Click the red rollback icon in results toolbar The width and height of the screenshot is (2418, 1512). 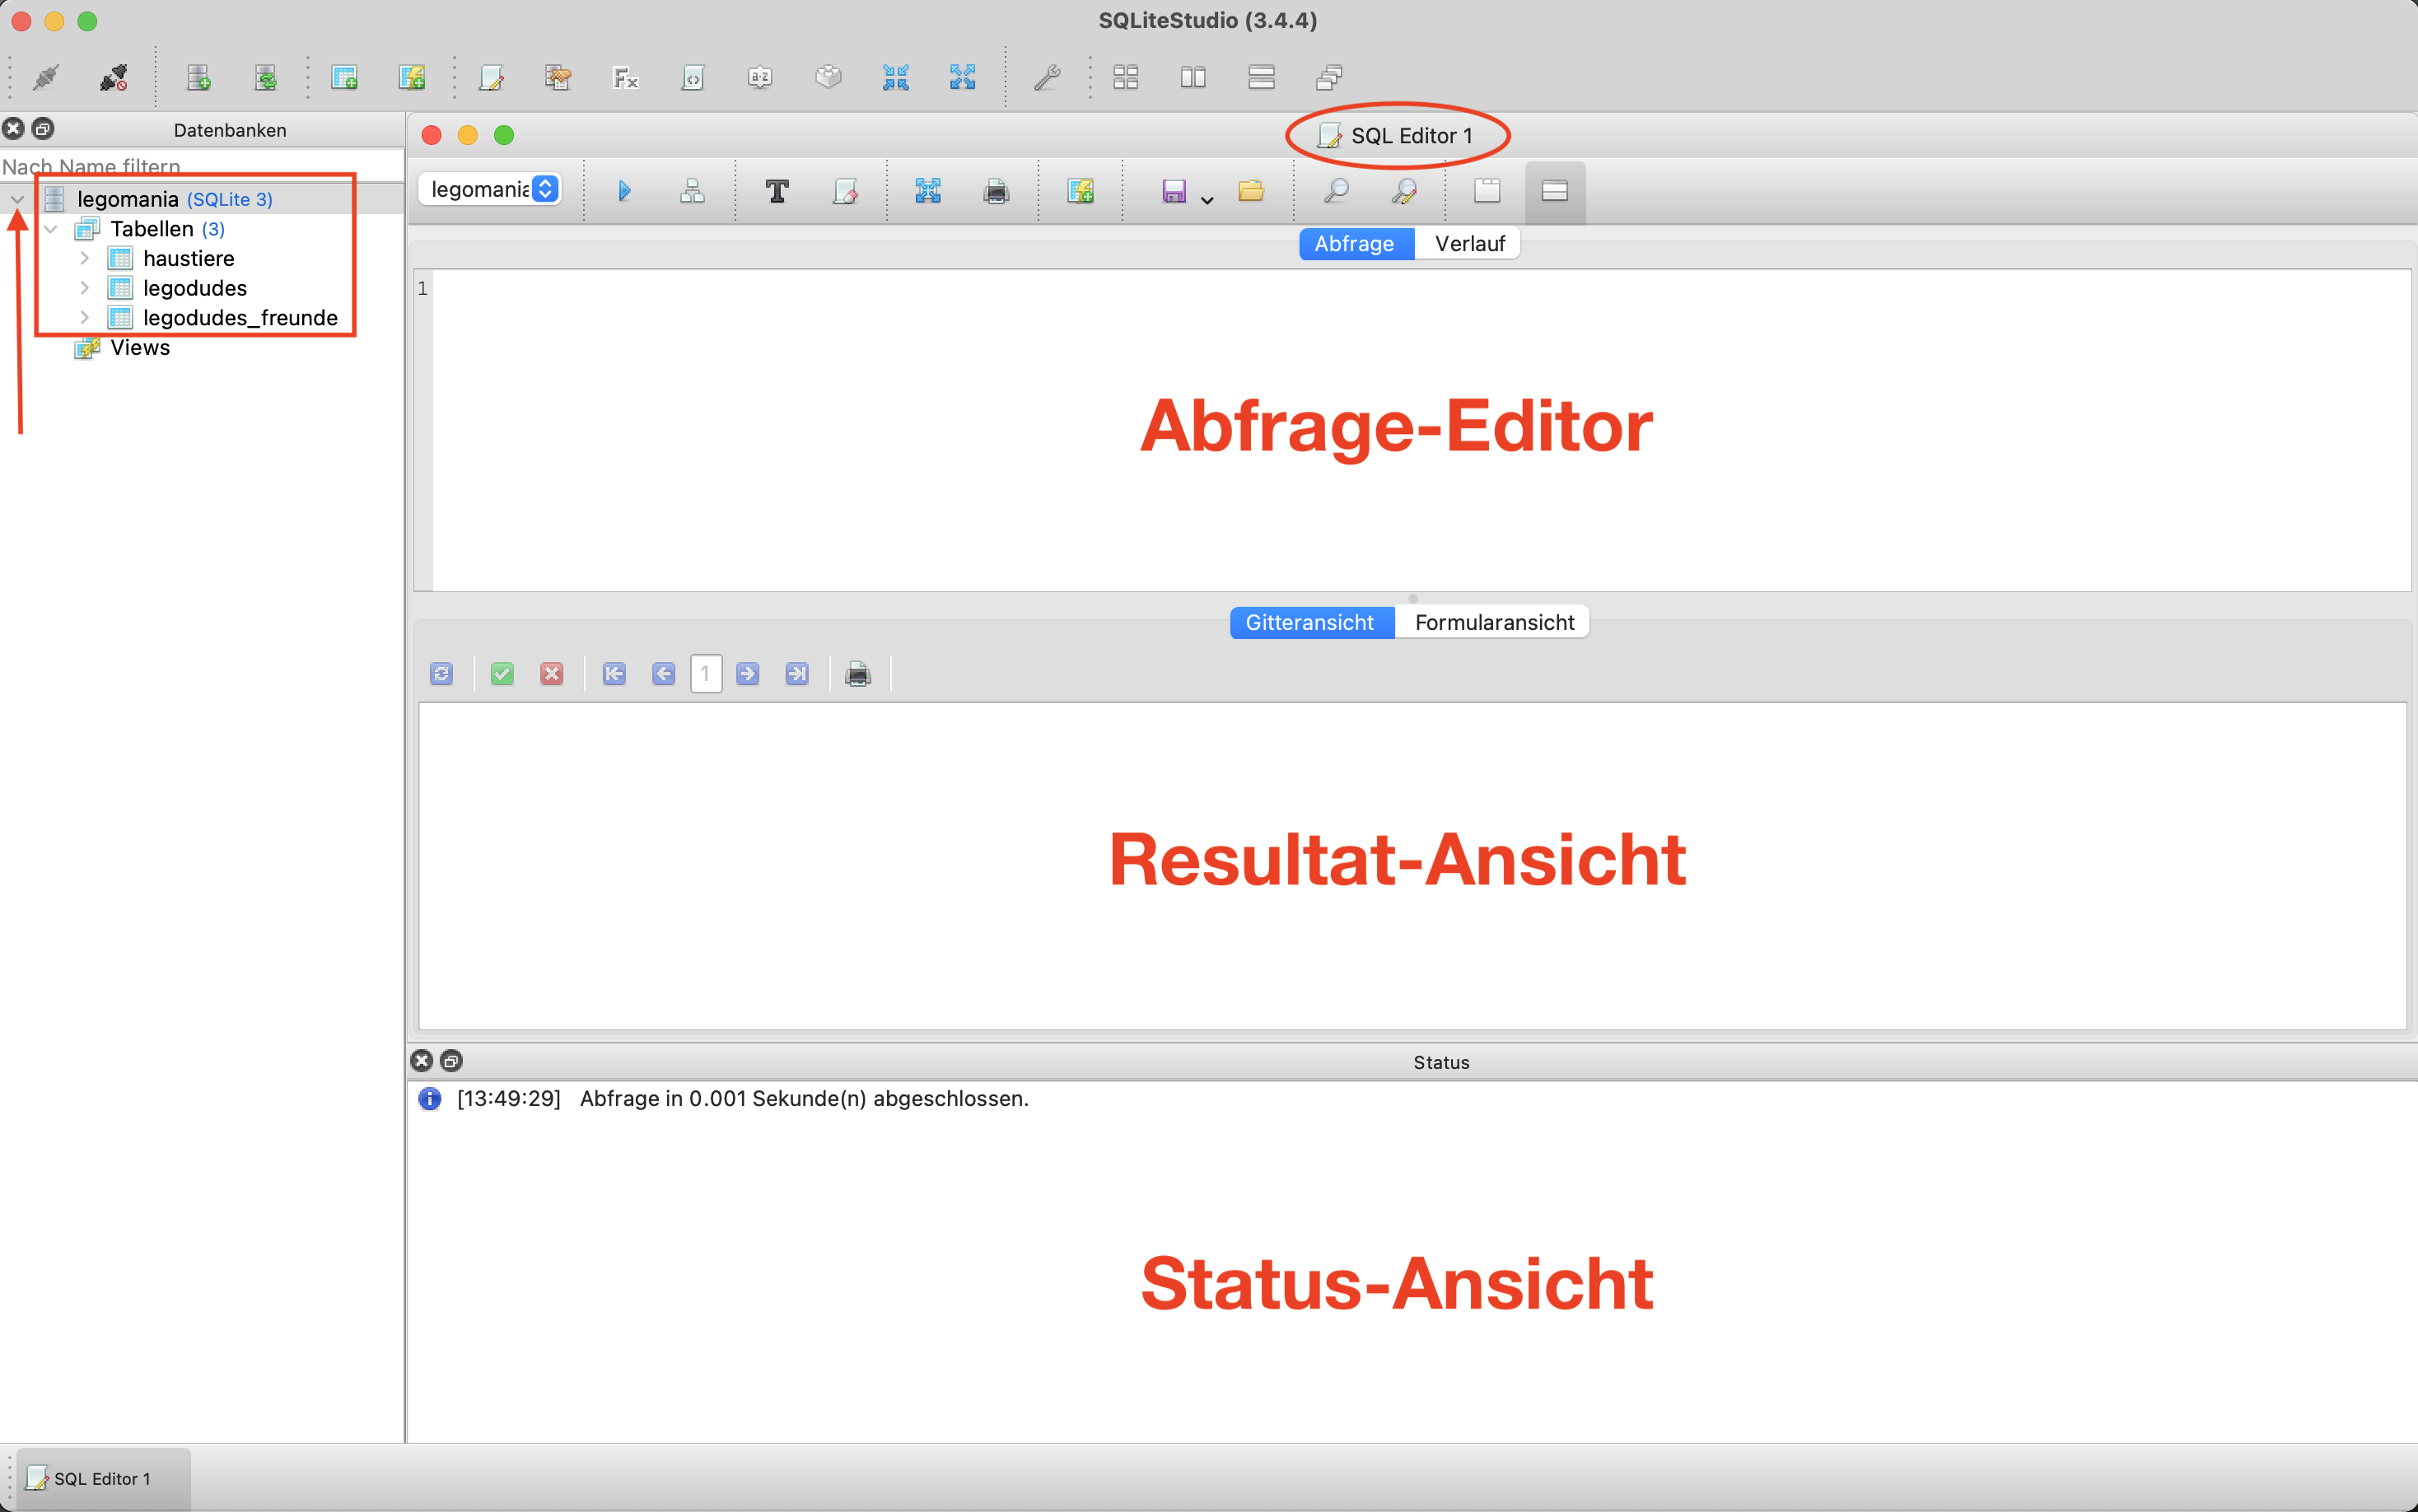pyautogui.click(x=551, y=674)
